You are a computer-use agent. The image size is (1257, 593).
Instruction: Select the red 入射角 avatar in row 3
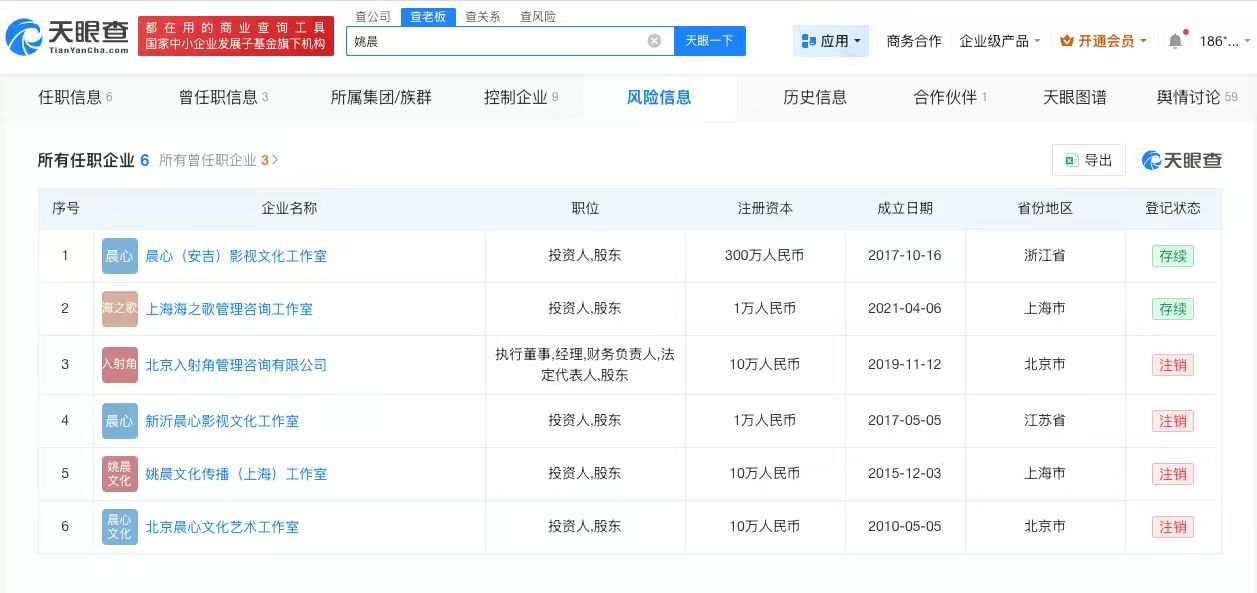point(119,364)
